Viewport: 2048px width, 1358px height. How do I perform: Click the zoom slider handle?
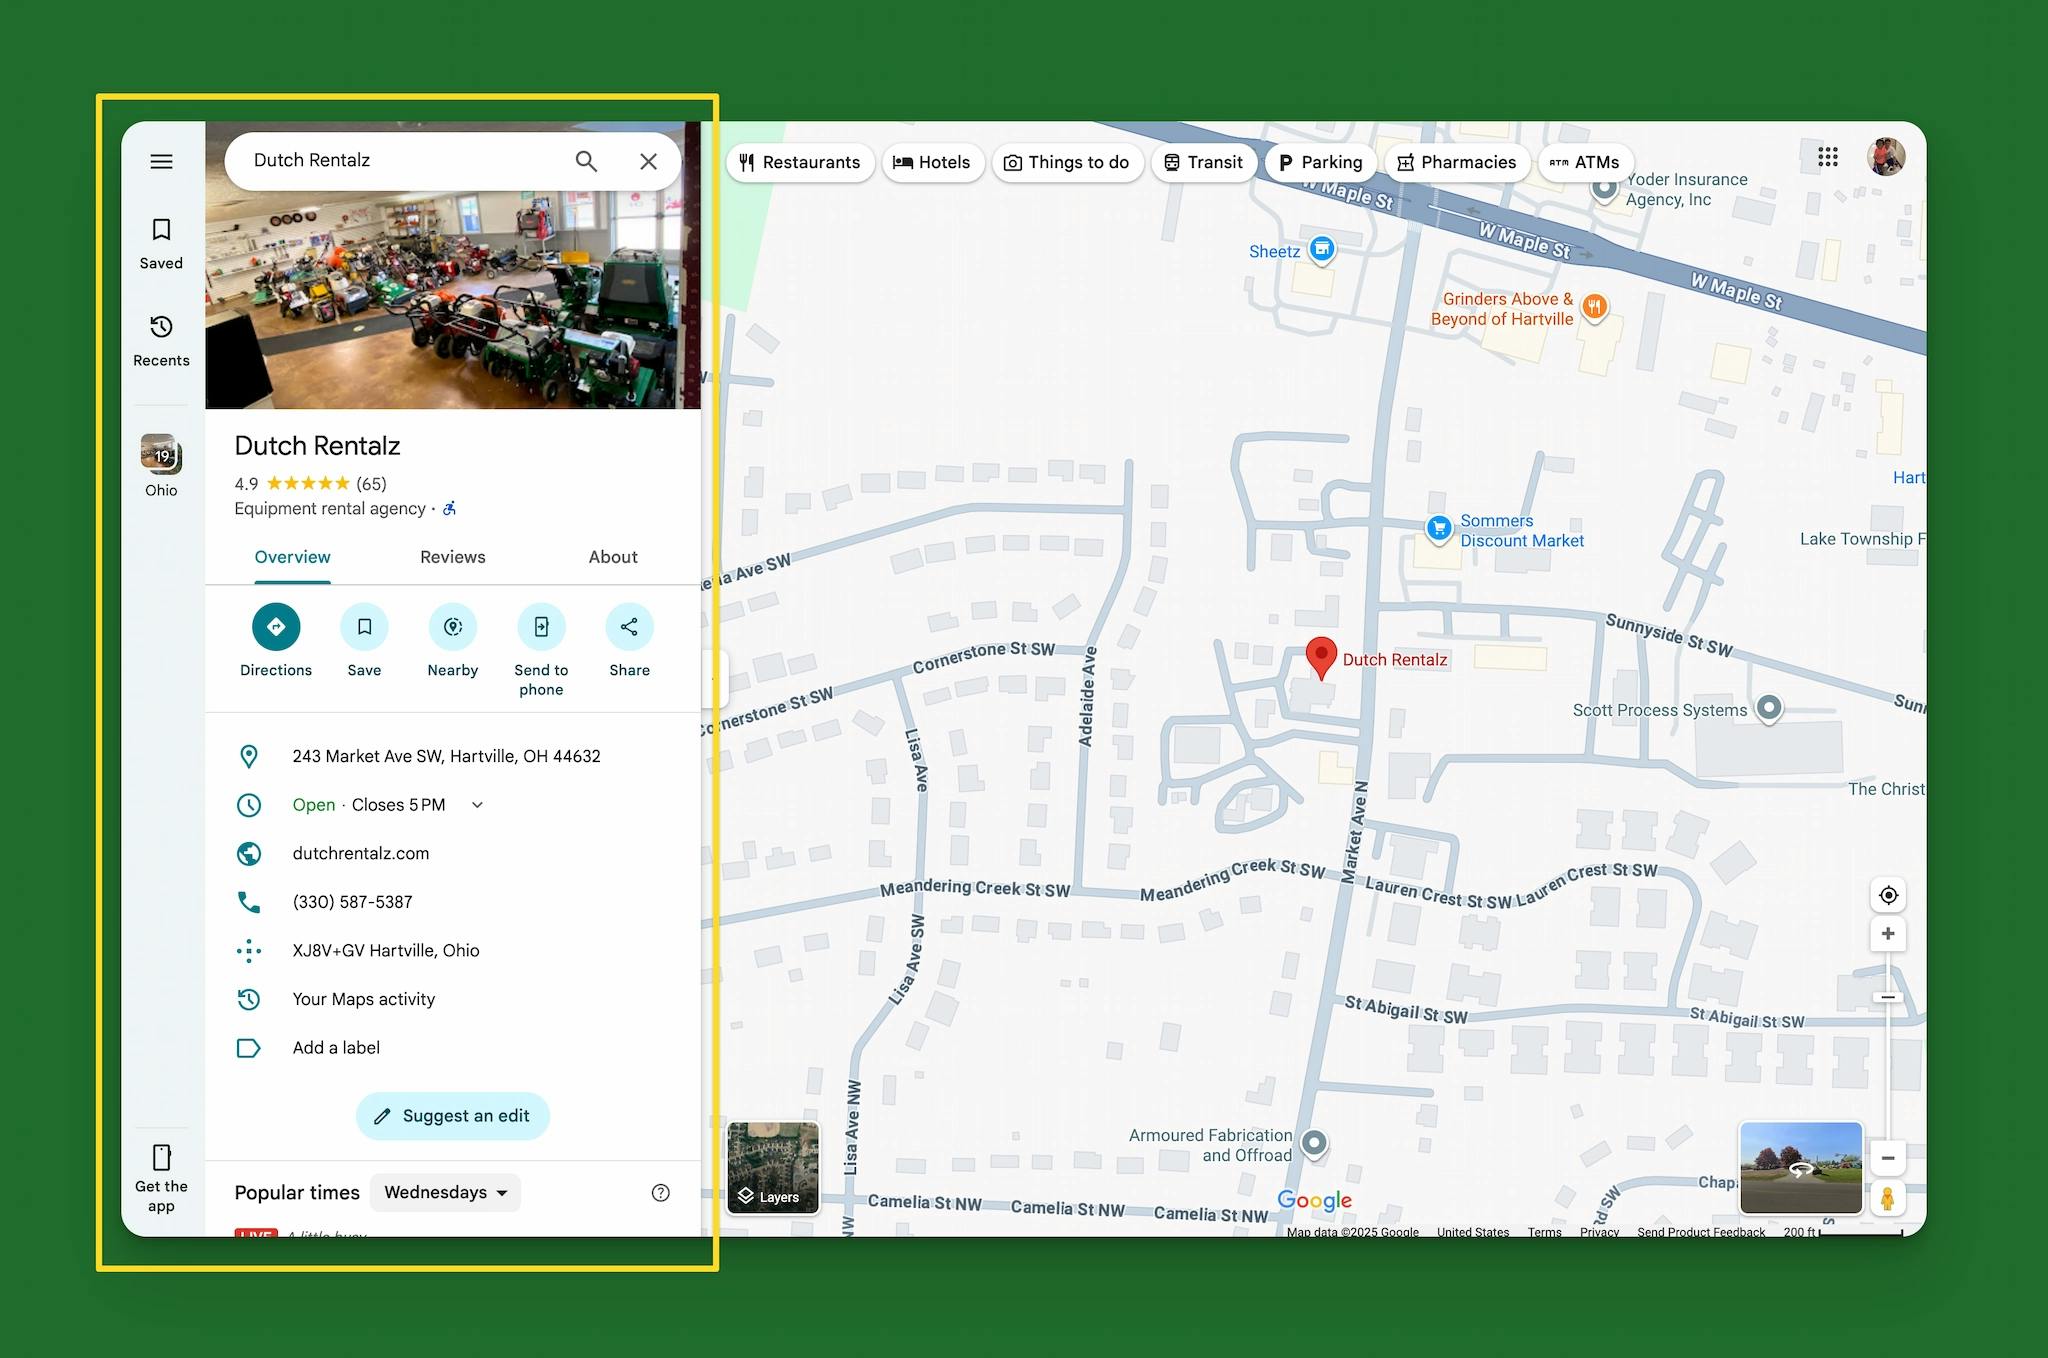[1888, 997]
